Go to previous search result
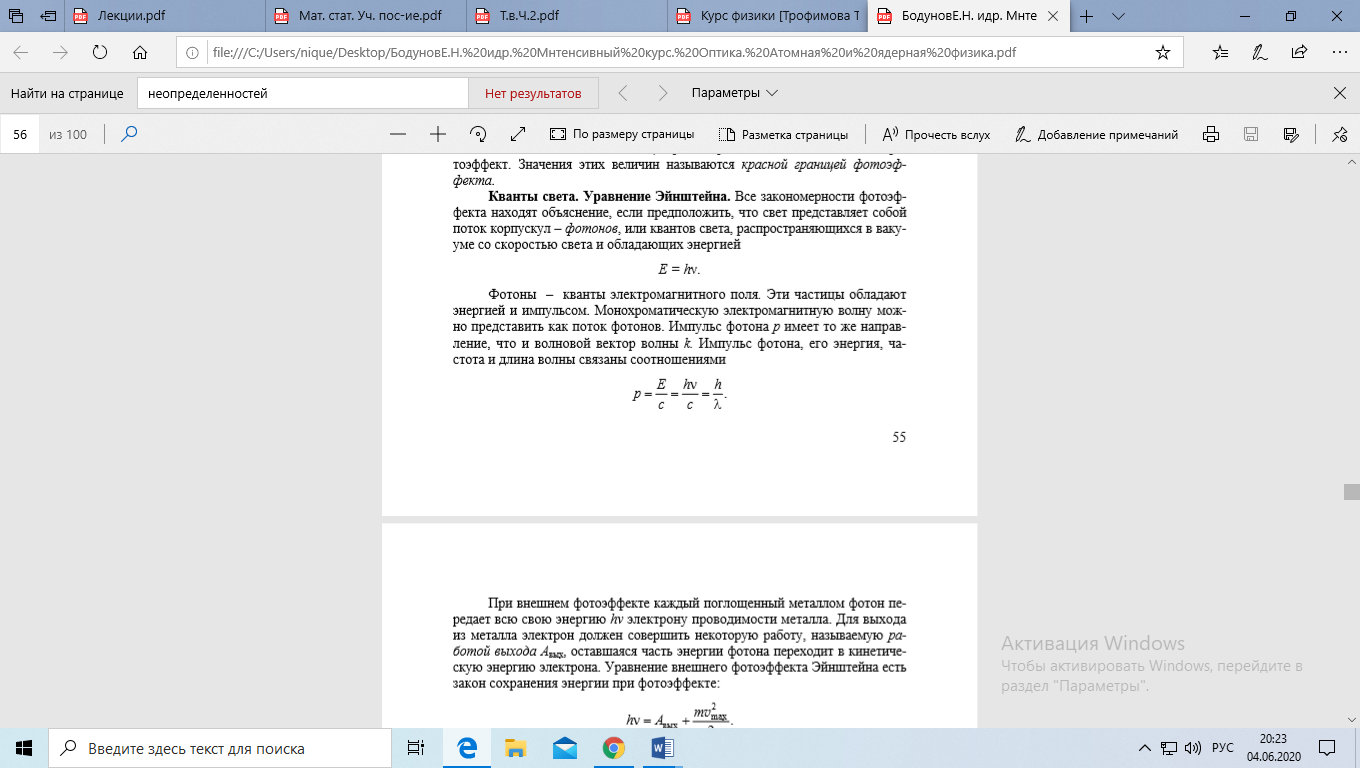The image size is (1360, 768). 623,93
